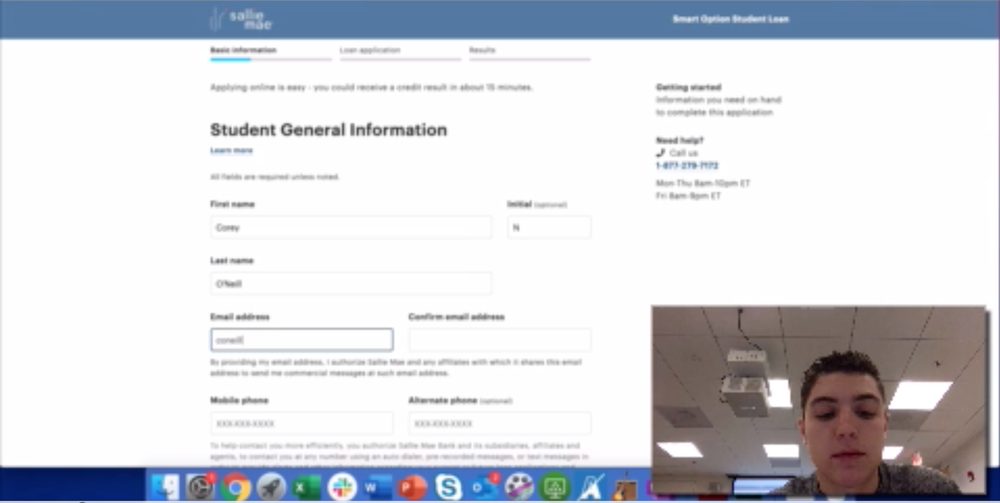
Task: Open PowerPoint from the dock
Action: pos(413,488)
